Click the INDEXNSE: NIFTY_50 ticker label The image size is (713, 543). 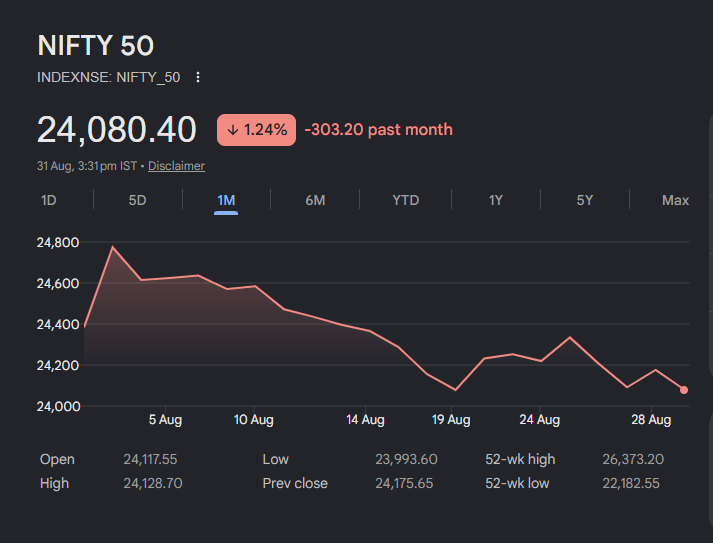point(109,77)
